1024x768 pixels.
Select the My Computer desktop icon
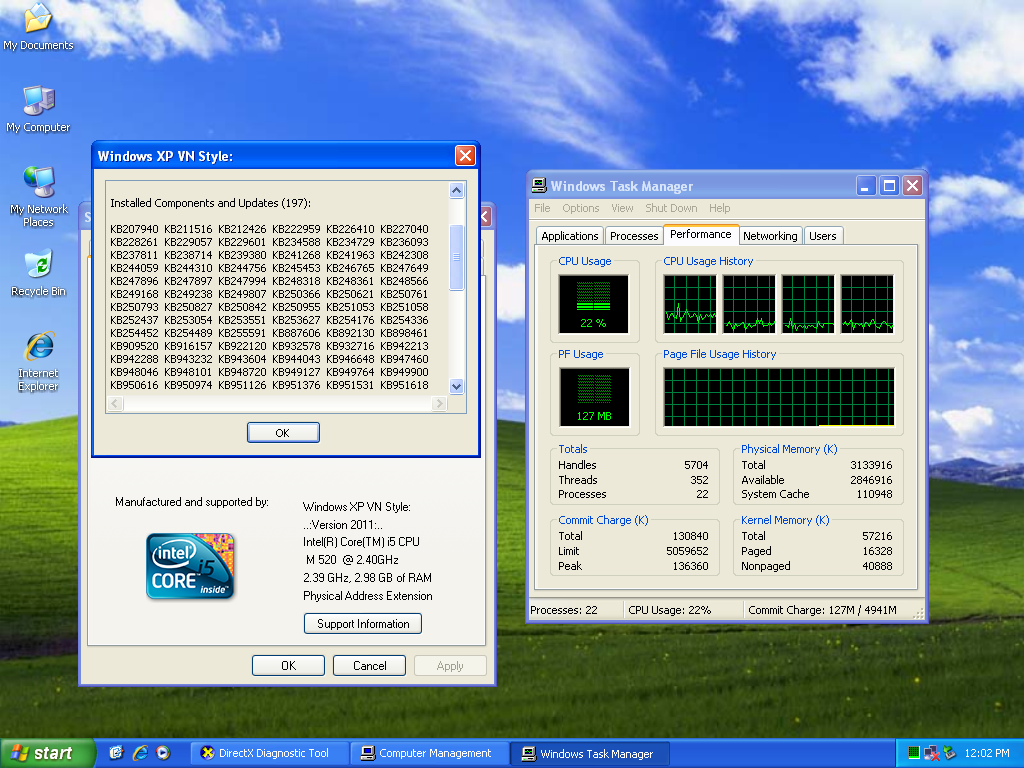(x=38, y=108)
